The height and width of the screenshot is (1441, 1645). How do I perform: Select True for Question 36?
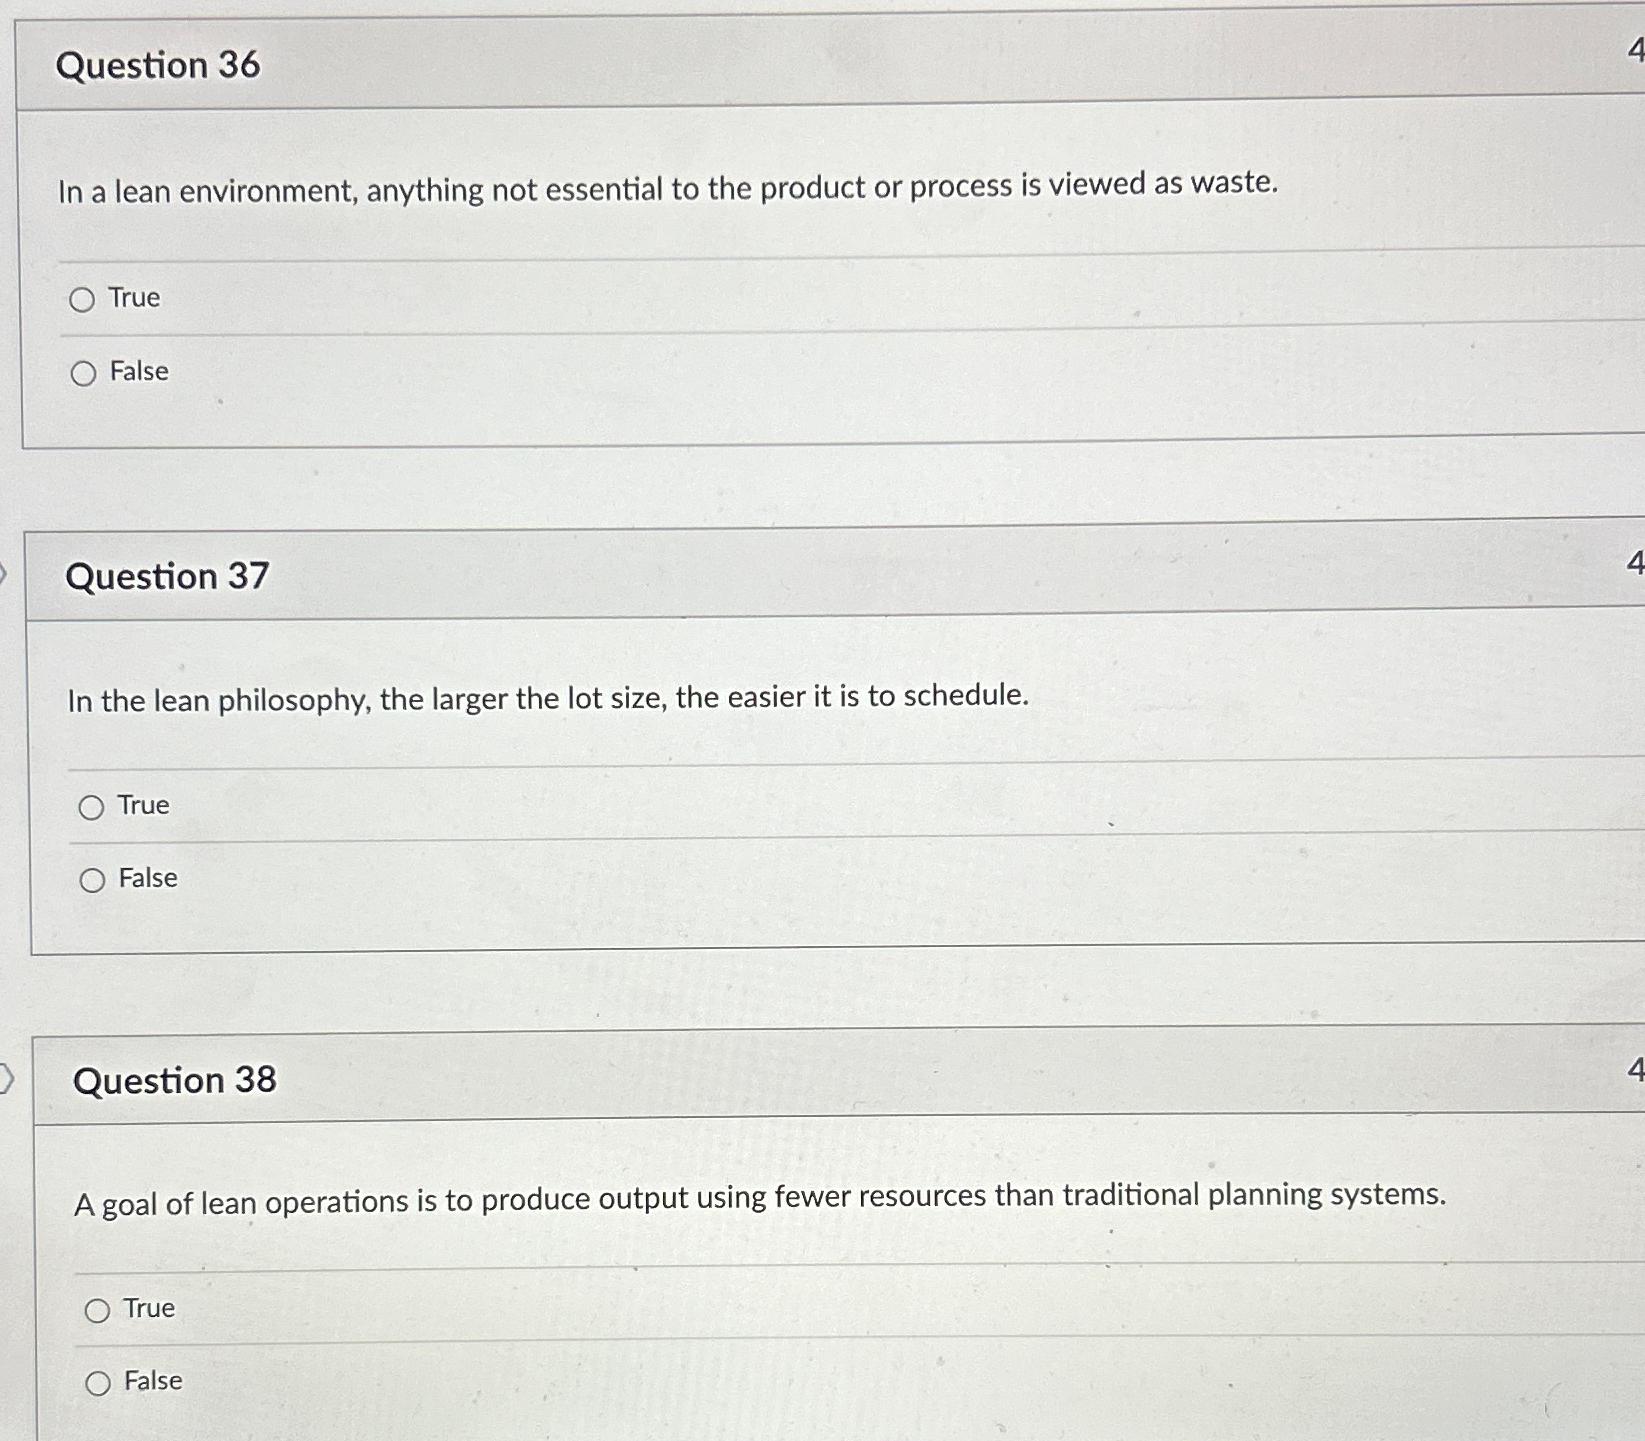pyautogui.click(x=84, y=297)
